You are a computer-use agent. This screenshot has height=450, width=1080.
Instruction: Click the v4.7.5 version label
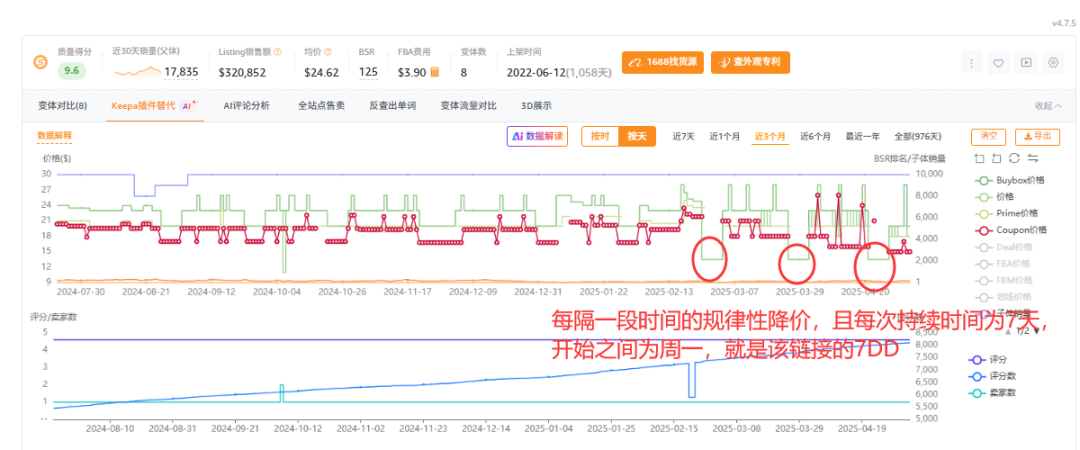pos(1063,23)
